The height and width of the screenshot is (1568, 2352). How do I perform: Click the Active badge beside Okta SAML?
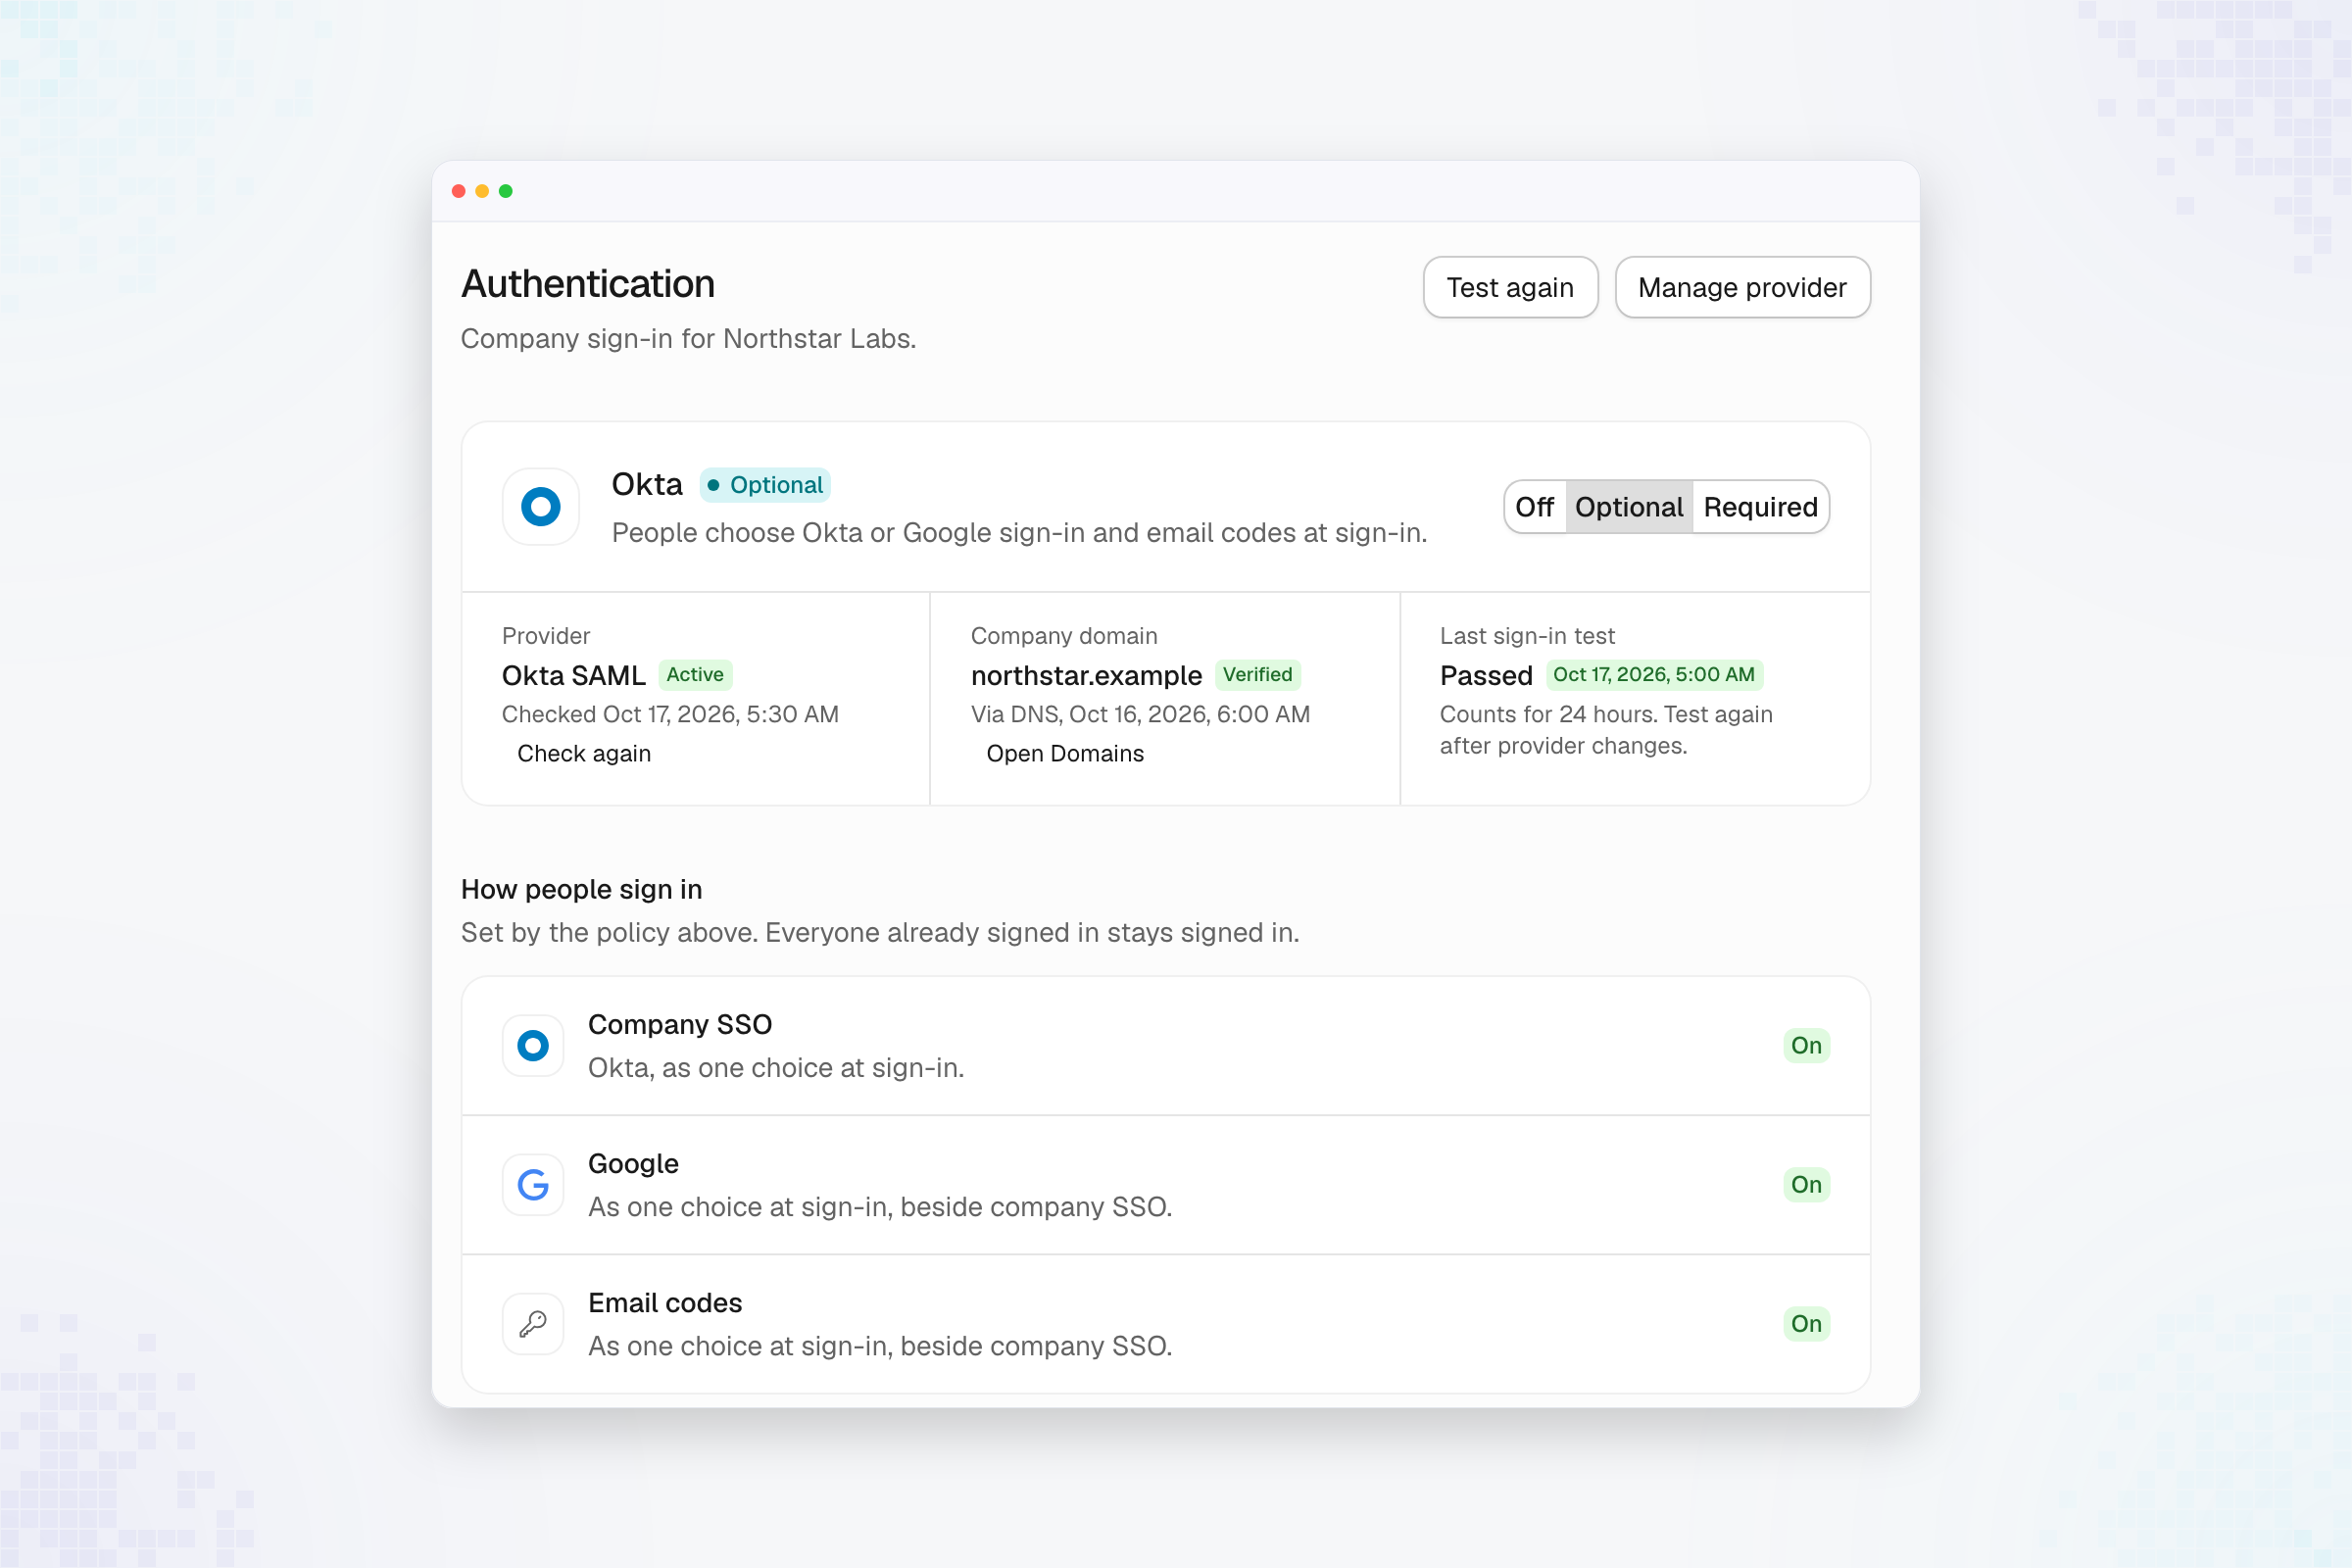coord(695,675)
